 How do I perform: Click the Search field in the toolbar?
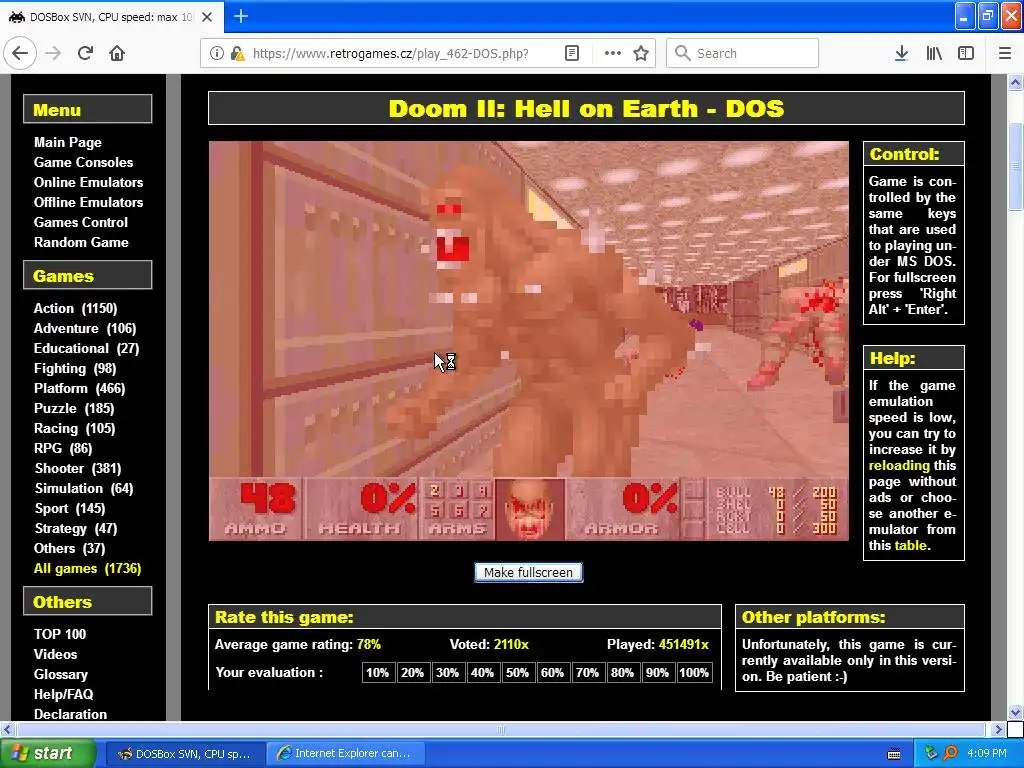742,53
